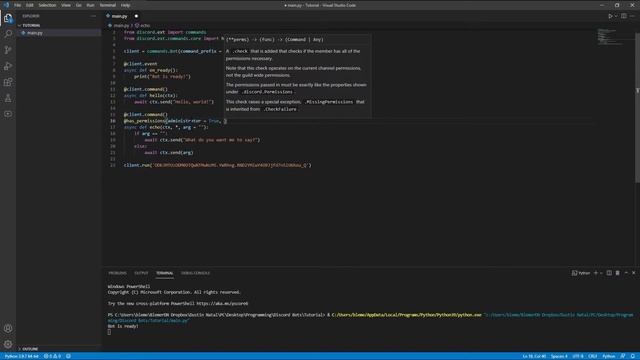Screen dimensions: 640x360
Task: Open the Run menu
Action: 91,5
